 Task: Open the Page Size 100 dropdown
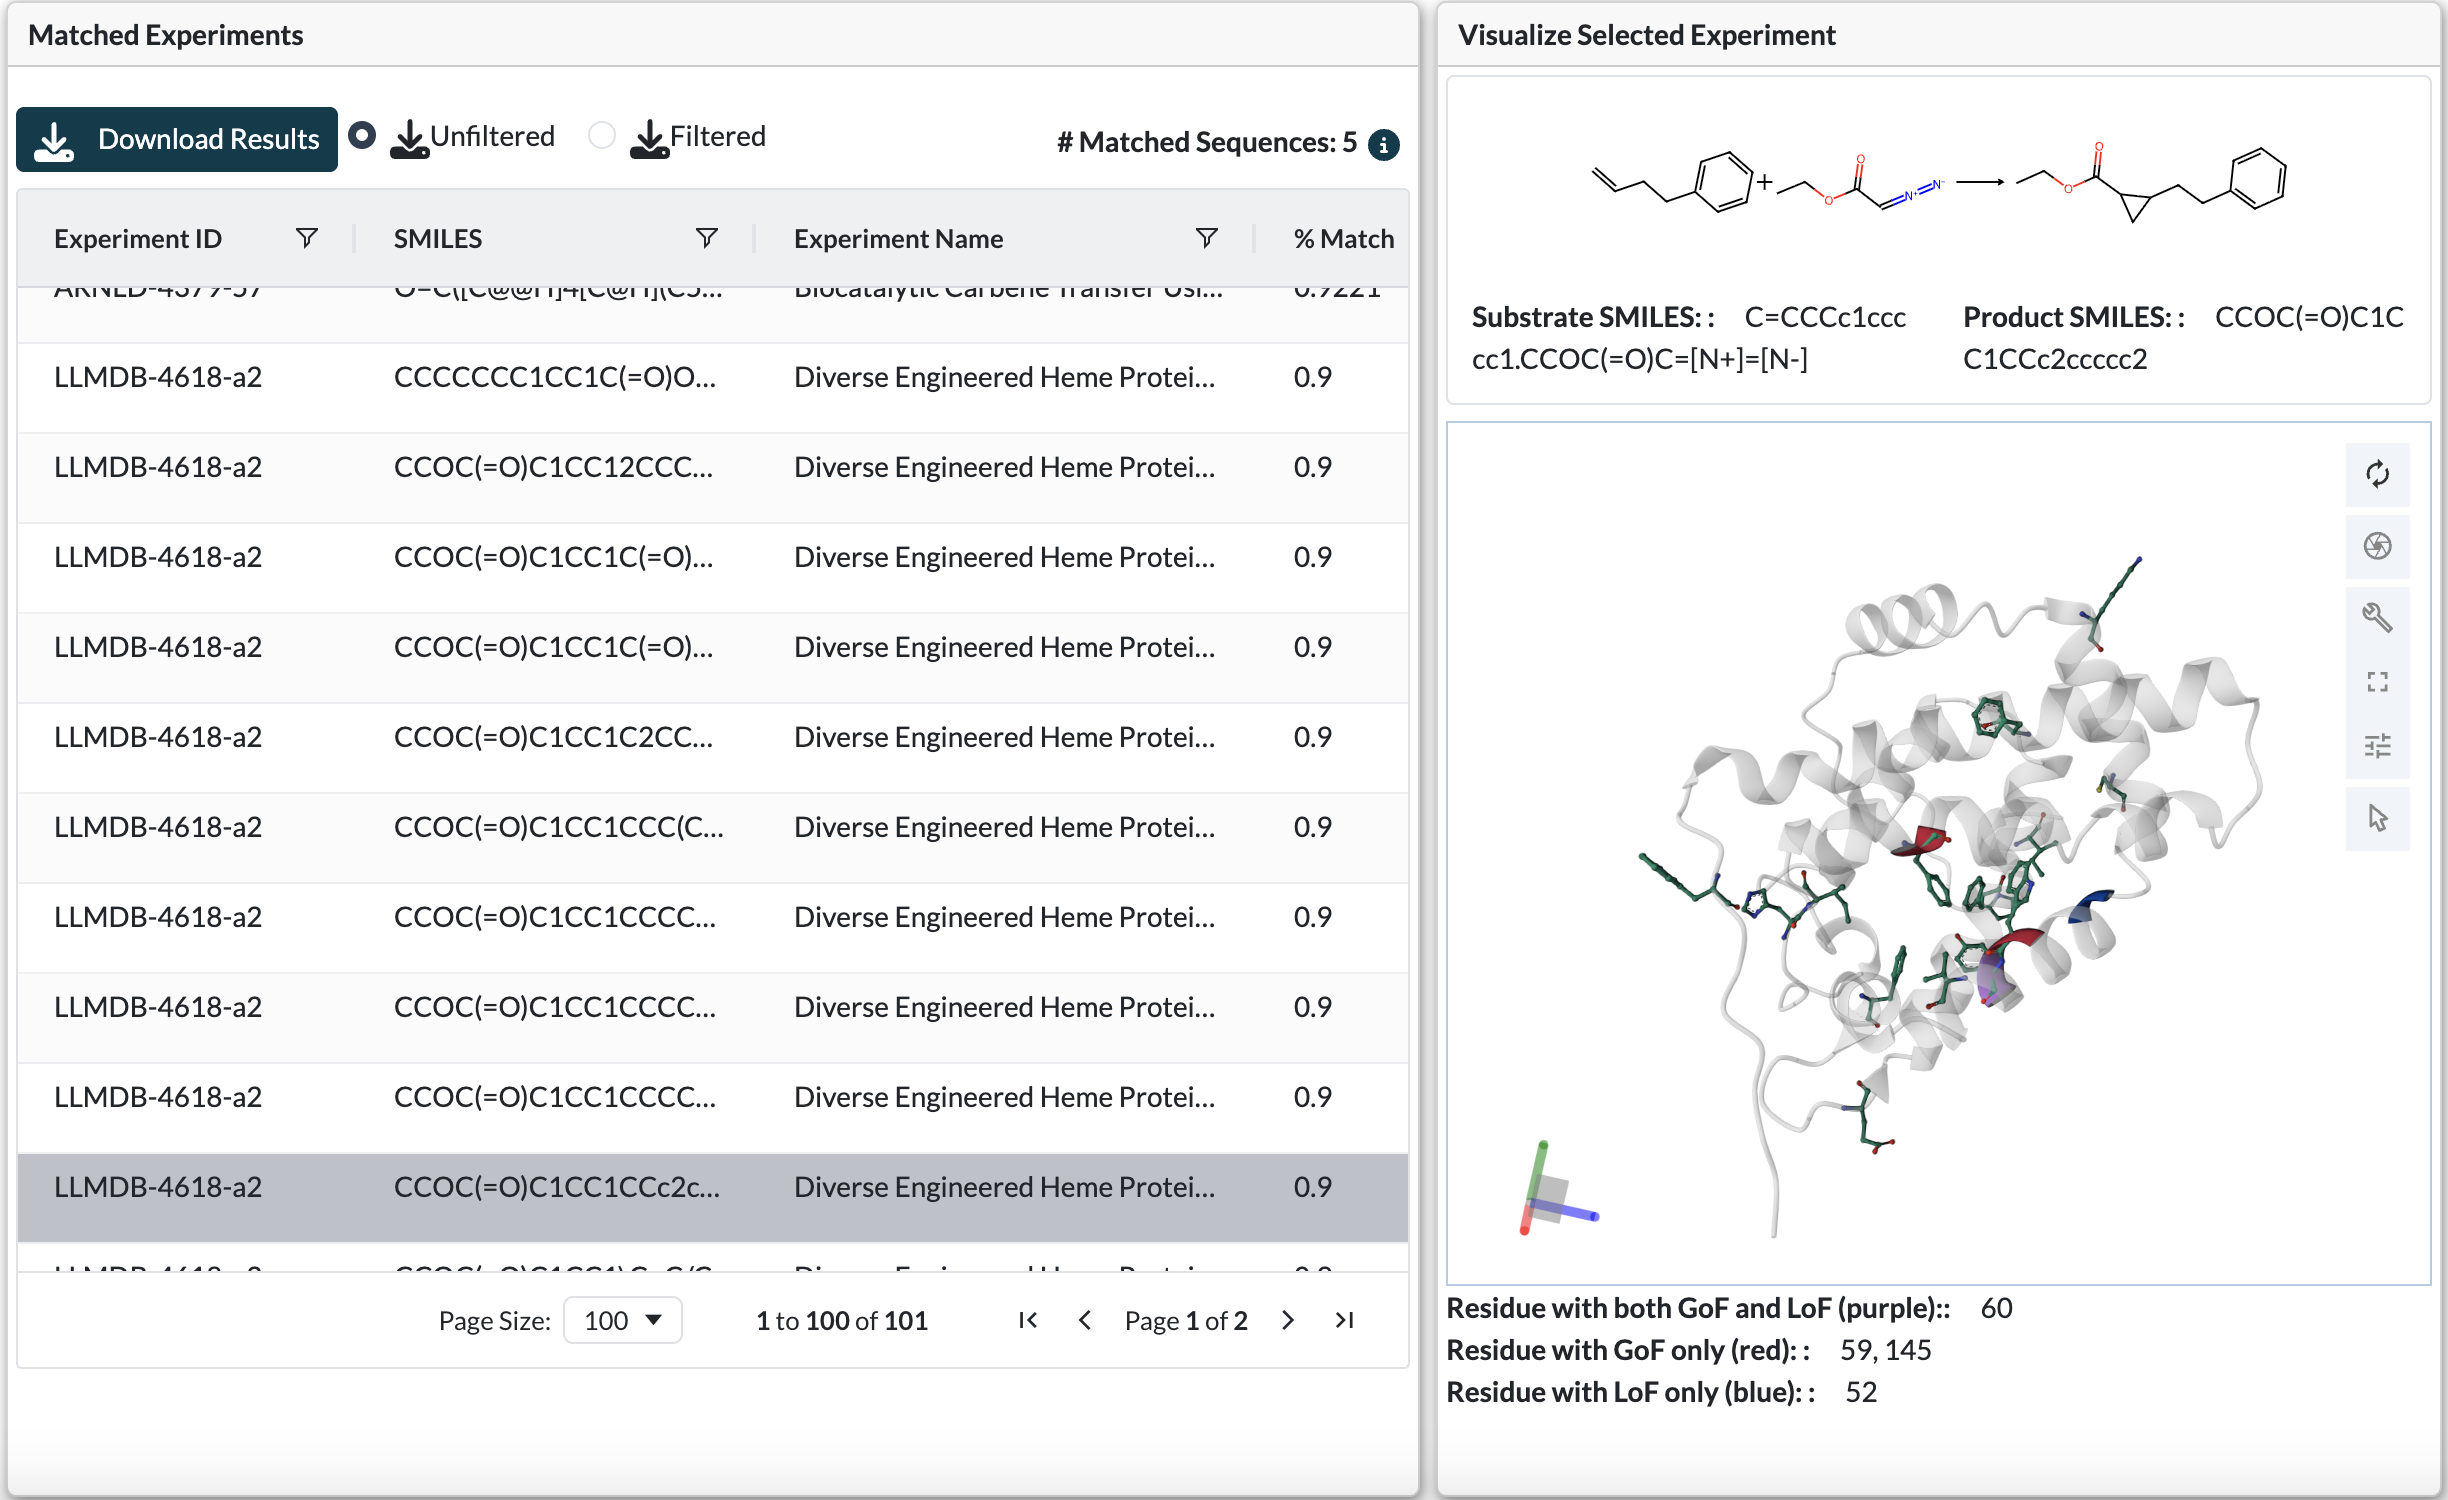click(x=622, y=1320)
